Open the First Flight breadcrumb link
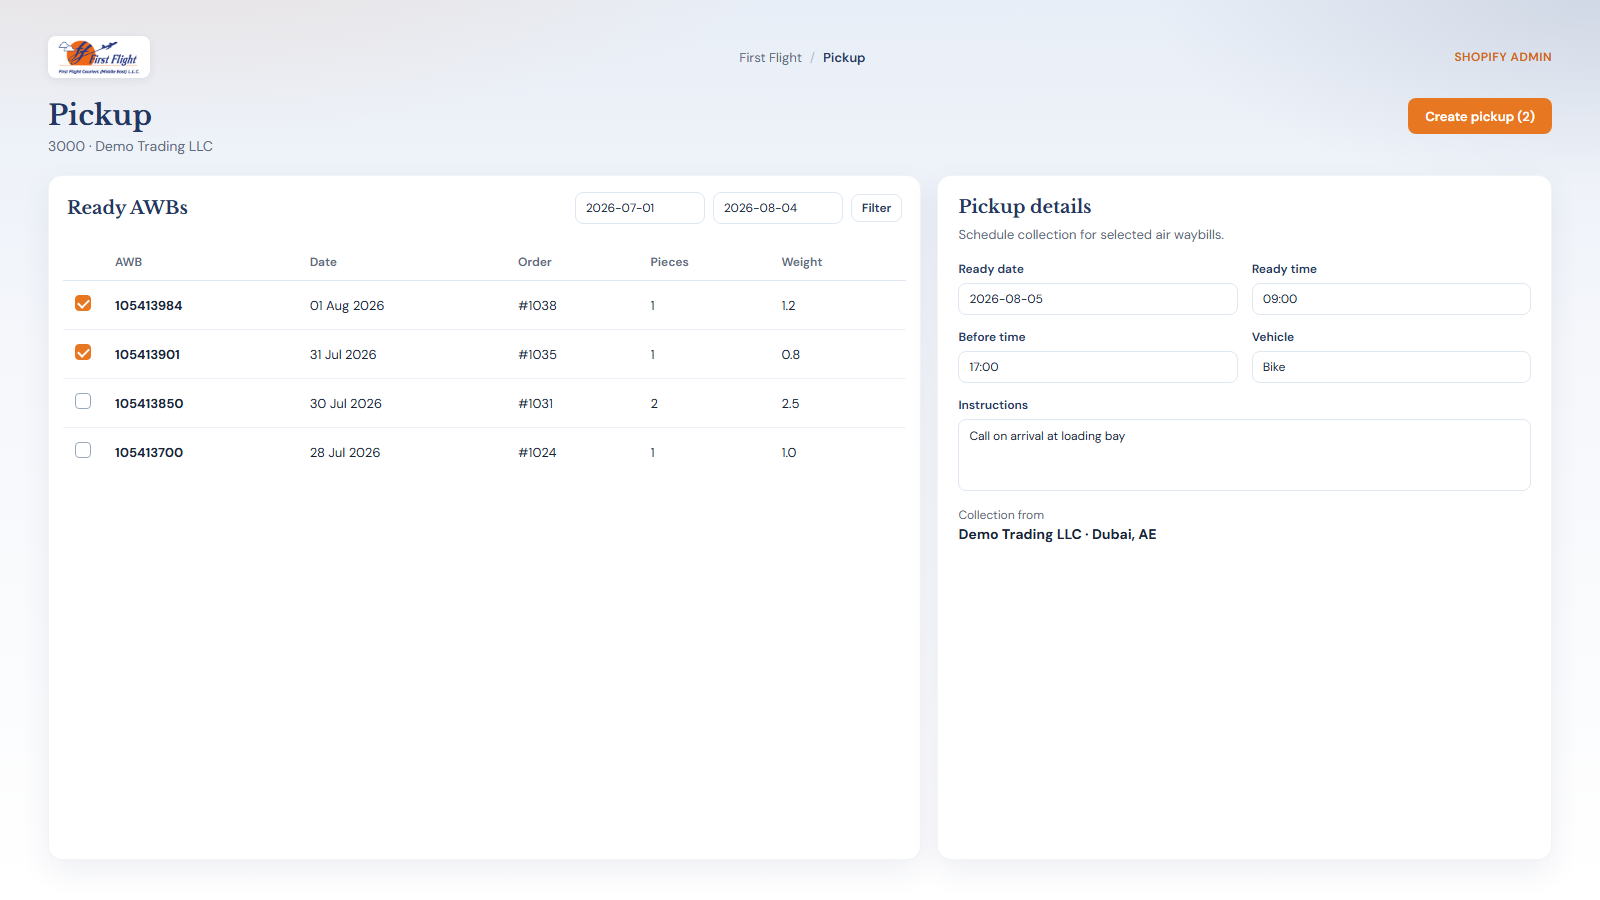Image resolution: width=1600 pixels, height=900 pixels. click(x=770, y=58)
